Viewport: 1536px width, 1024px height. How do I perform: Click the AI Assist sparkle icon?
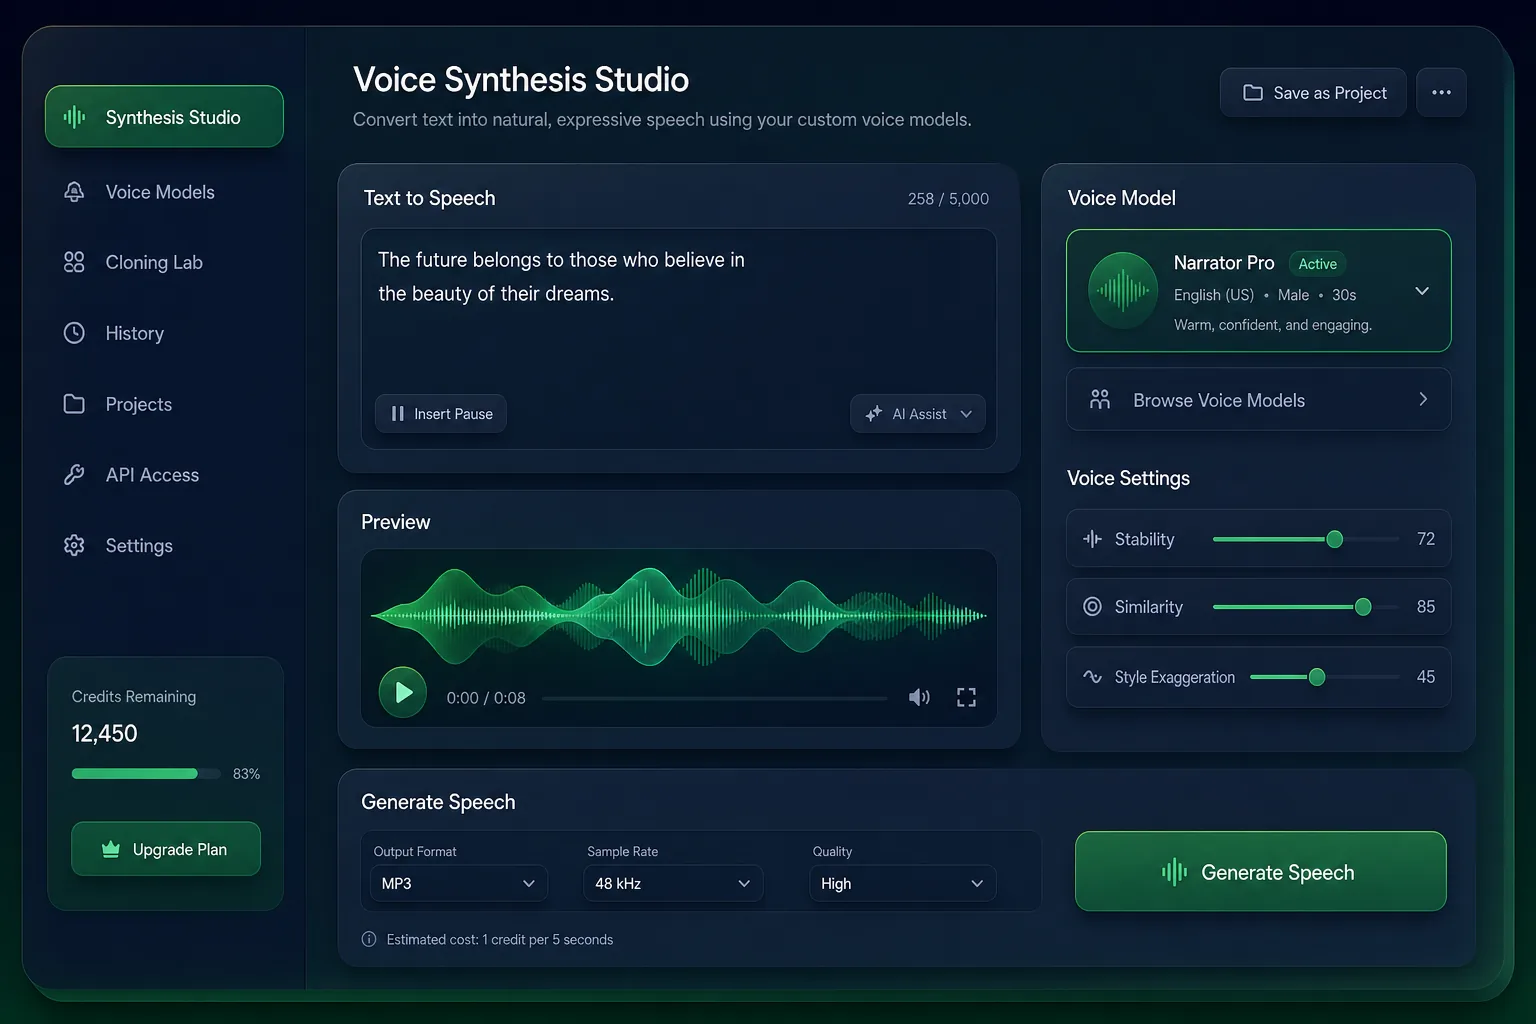873,414
